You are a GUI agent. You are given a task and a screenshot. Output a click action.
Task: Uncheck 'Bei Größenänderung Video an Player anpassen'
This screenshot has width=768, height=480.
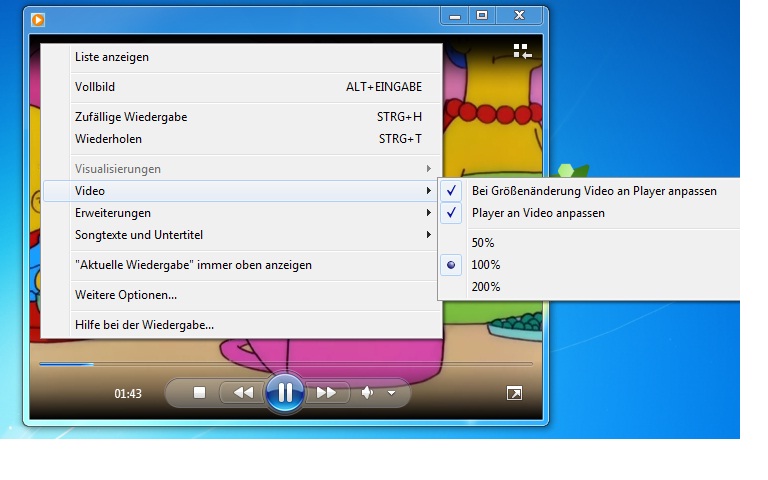[x=594, y=191]
